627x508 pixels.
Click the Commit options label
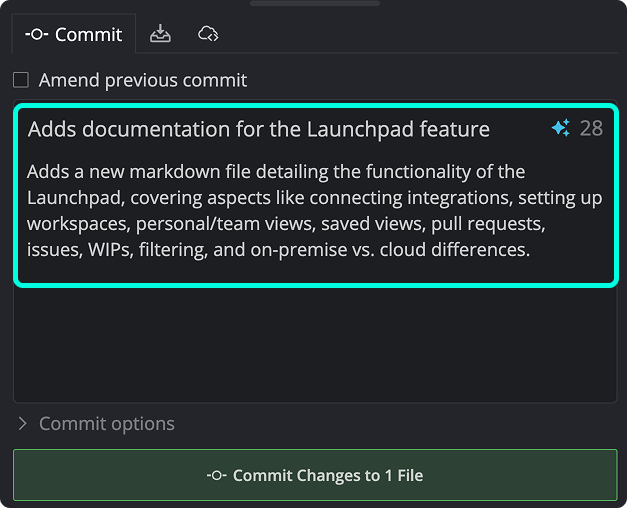(x=107, y=424)
